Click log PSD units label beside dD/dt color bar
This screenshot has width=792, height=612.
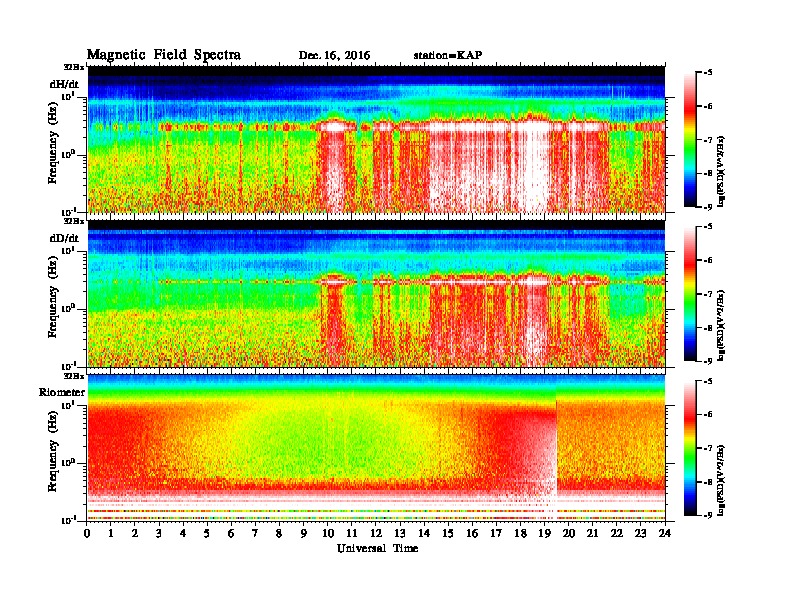point(722,325)
